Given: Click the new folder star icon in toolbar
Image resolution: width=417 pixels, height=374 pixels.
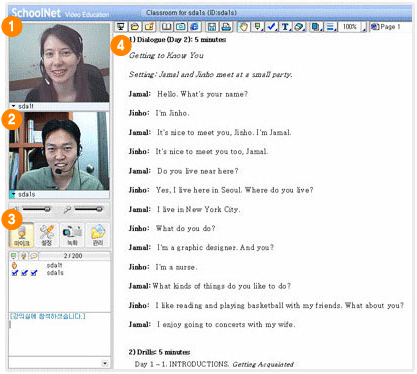Looking at the screenshot, I should [149, 27].
